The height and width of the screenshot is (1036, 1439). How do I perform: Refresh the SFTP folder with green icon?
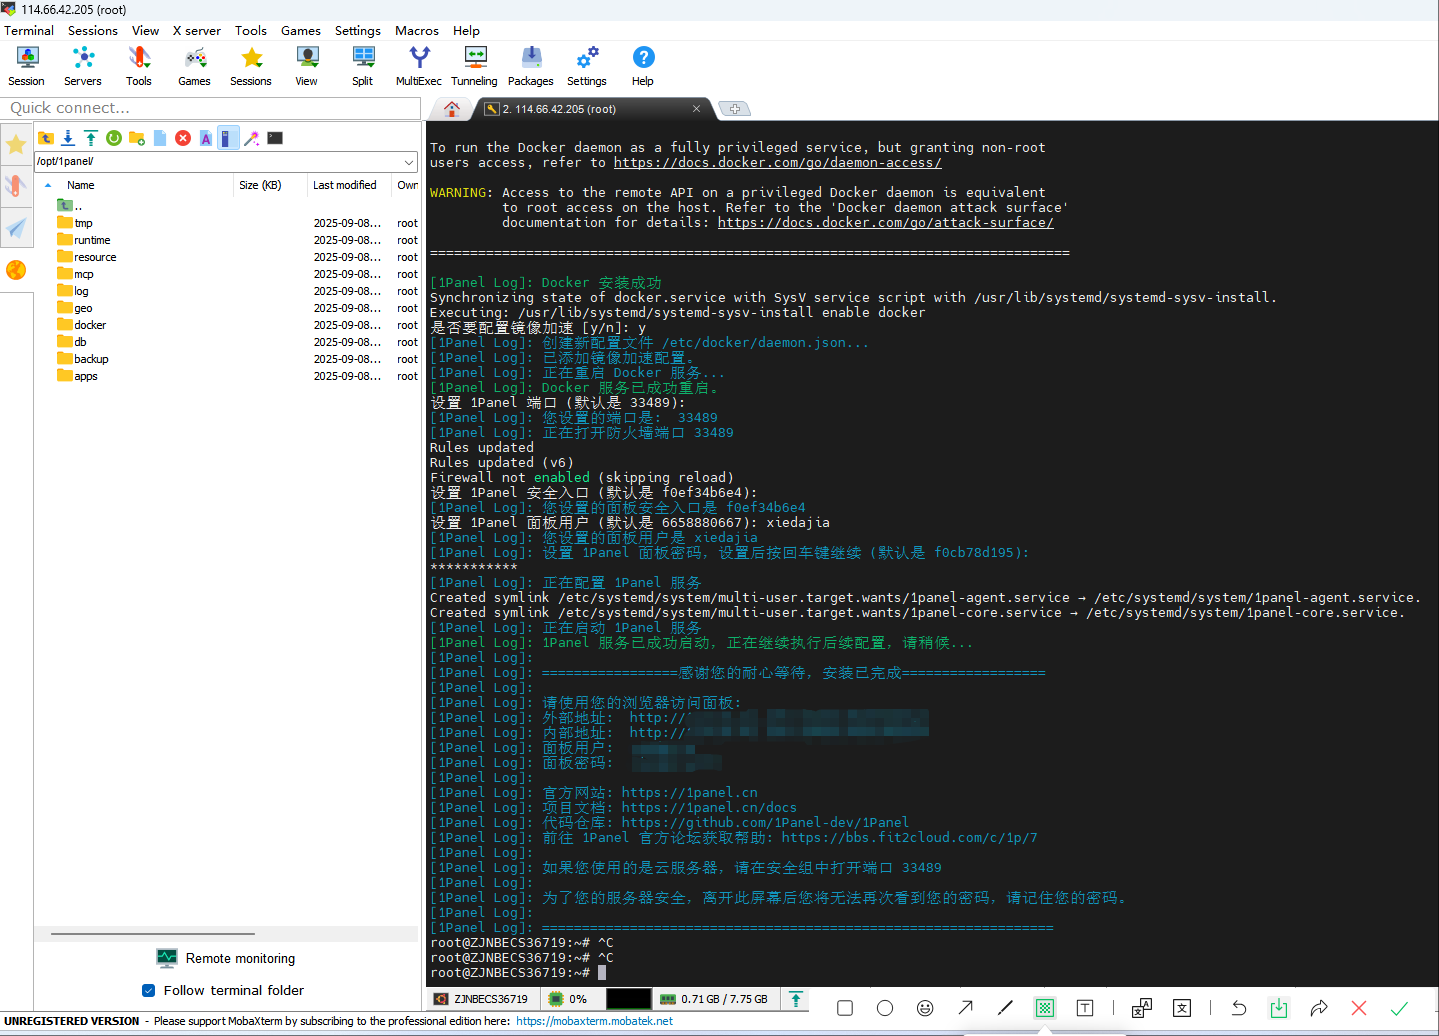point(114,138)
